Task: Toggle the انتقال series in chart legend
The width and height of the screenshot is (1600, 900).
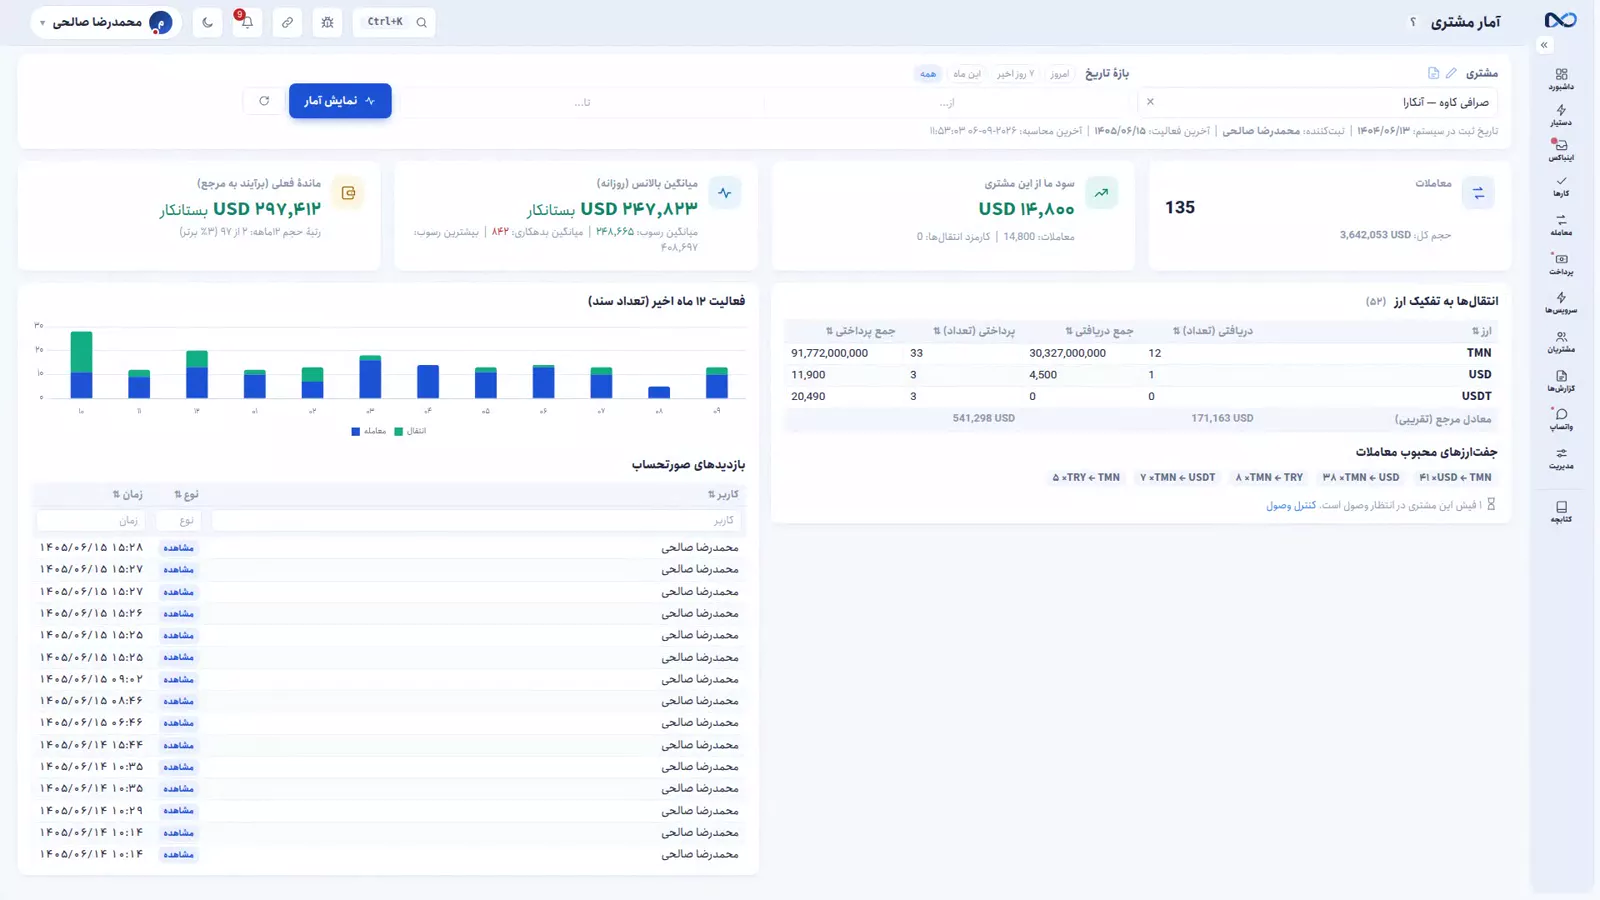Action: (410, 431)
